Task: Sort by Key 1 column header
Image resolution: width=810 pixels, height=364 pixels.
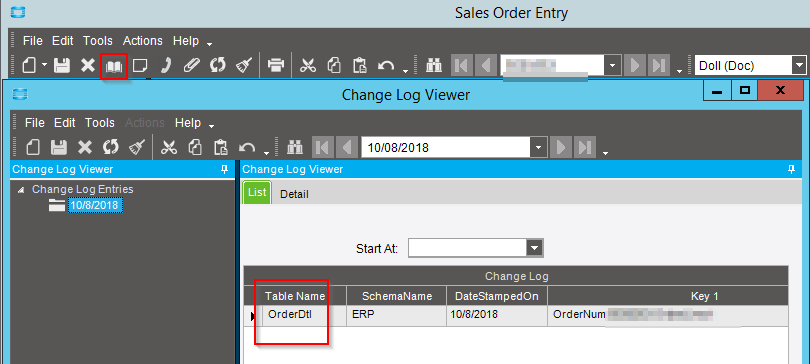Action: tap(668, 296)
